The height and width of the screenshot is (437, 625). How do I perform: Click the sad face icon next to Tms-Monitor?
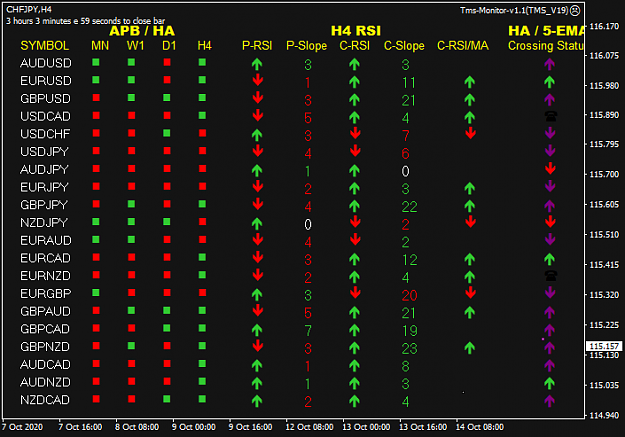575,10
